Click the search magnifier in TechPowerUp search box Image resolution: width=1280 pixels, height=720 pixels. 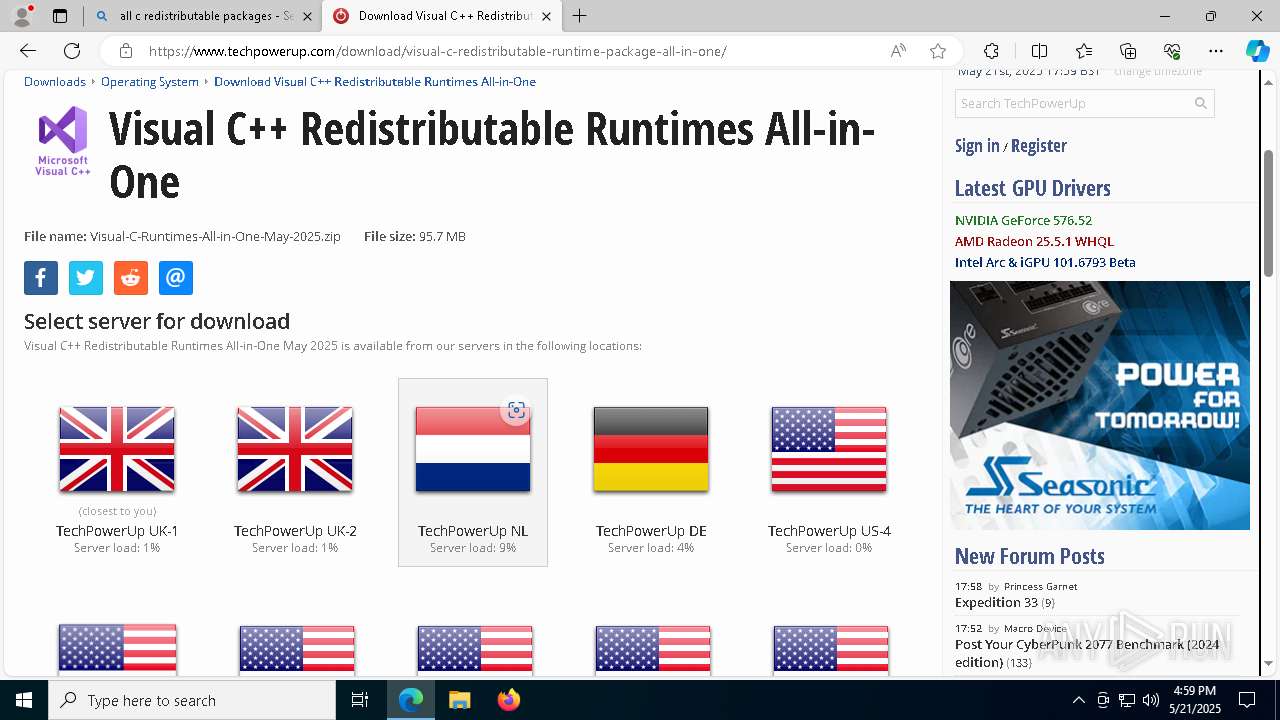click(x=1201, y=103)
